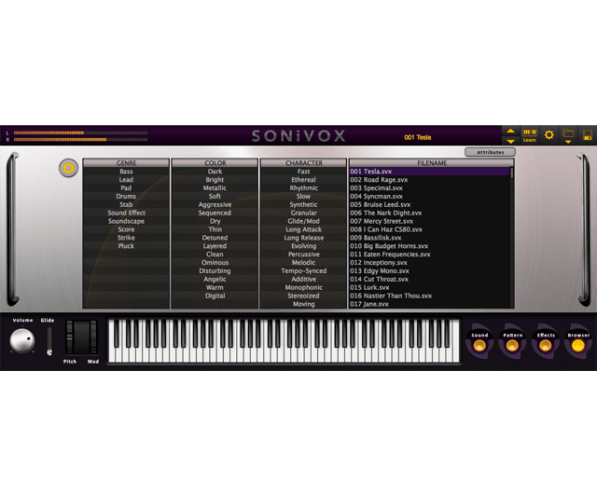Click the filename list scrollbar
Image resolution: width=597 pixels, height=497 pixels.
(512, 237)
